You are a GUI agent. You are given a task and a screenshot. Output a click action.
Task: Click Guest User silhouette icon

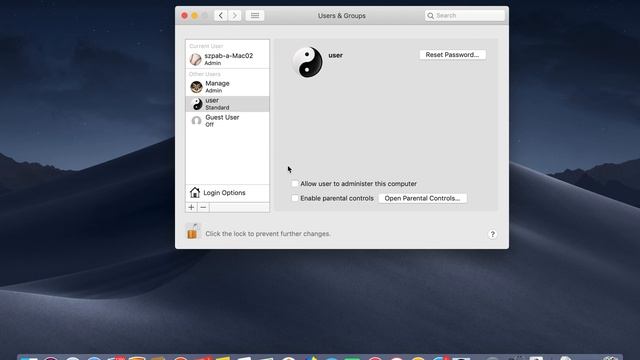(196, 121)
